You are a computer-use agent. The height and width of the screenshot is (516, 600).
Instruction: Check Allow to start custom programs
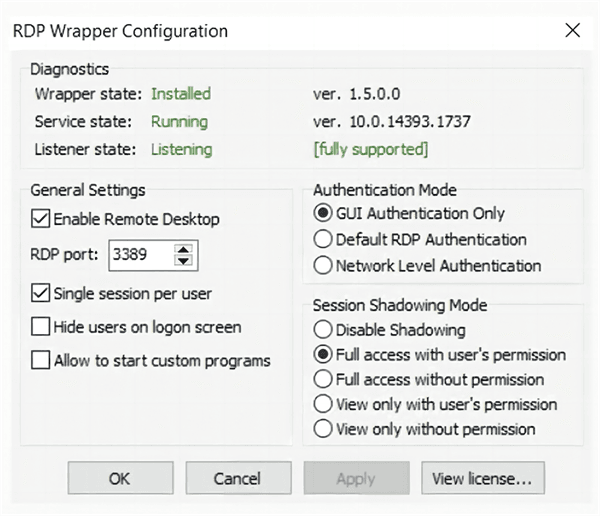click(x=41, y=360)
